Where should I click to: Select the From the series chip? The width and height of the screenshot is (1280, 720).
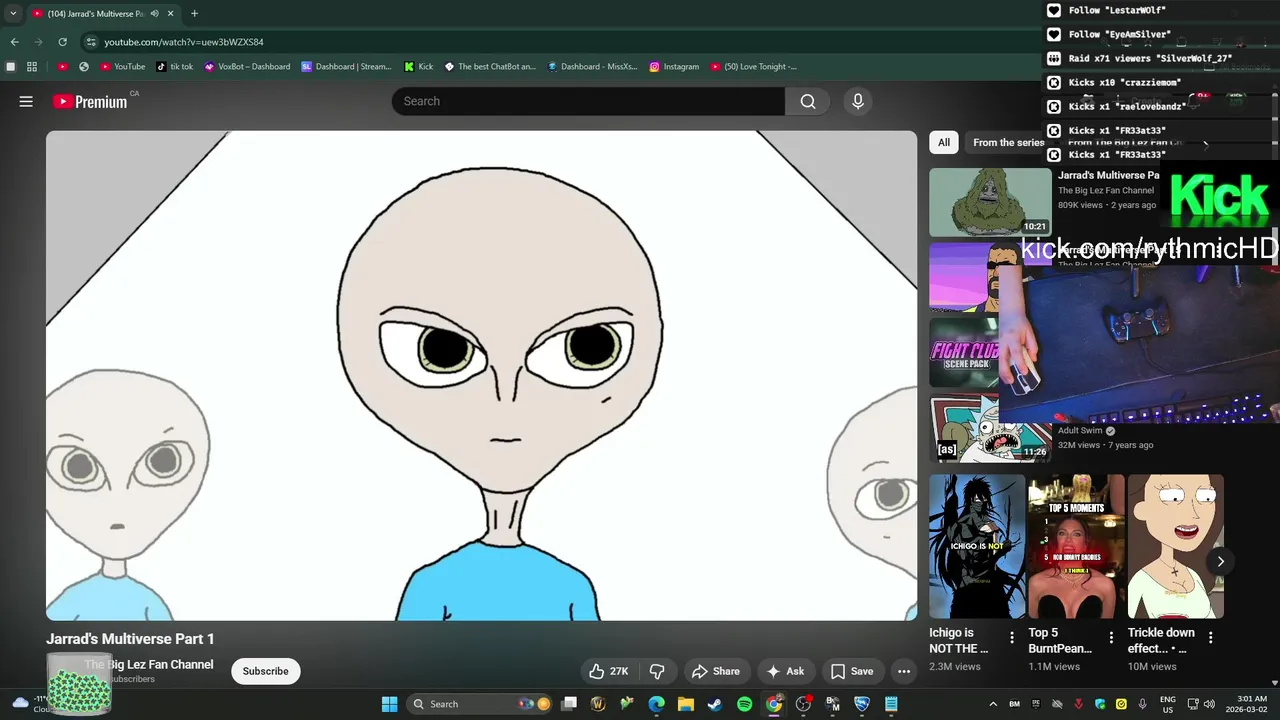click(1008, 142)
